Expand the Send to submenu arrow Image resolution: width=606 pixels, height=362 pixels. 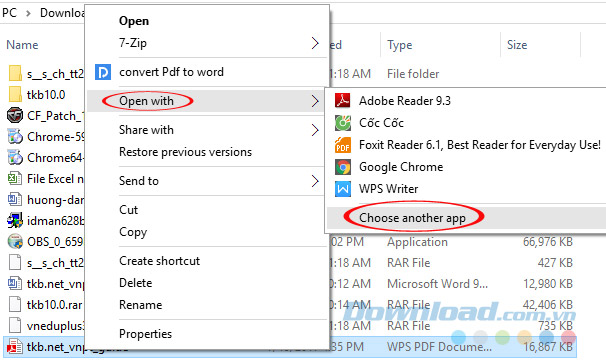tap(315, 181)
